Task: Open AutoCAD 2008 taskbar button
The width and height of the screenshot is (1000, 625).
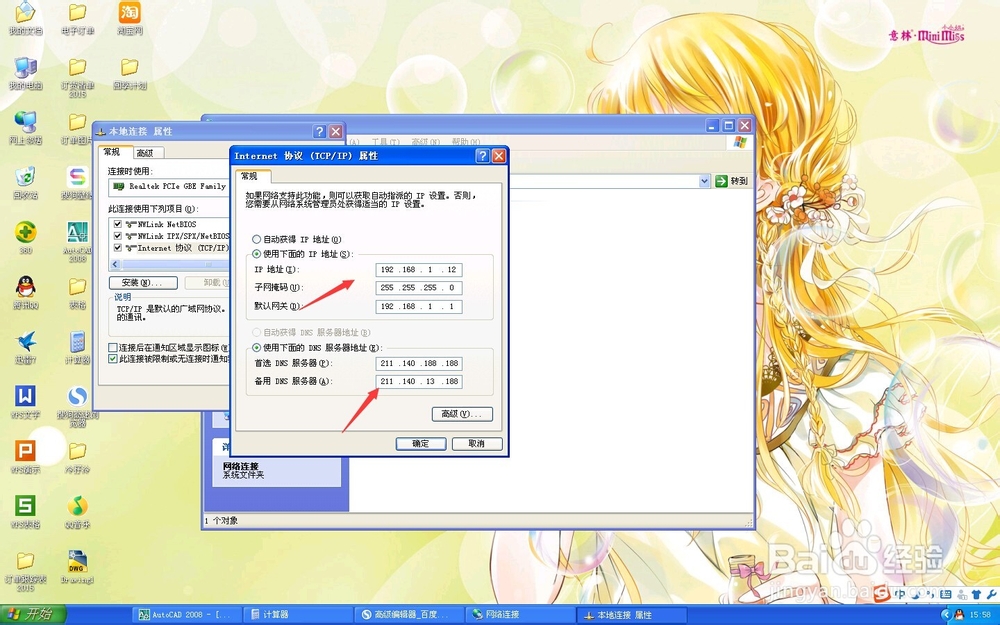Action: click(x=186, y=615)
